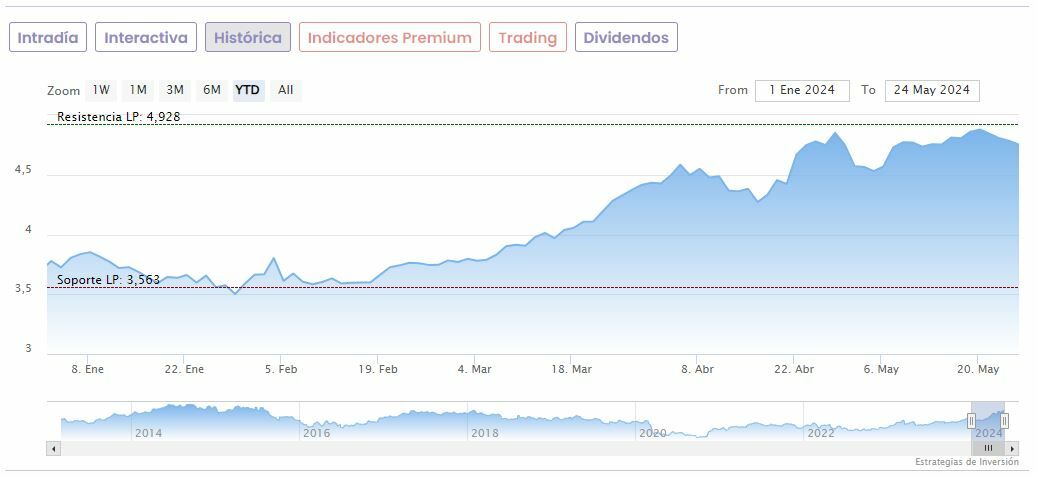Click the scrollbar right arrow
This screenshot has width=1037, height=478.
coord(1012,449)
